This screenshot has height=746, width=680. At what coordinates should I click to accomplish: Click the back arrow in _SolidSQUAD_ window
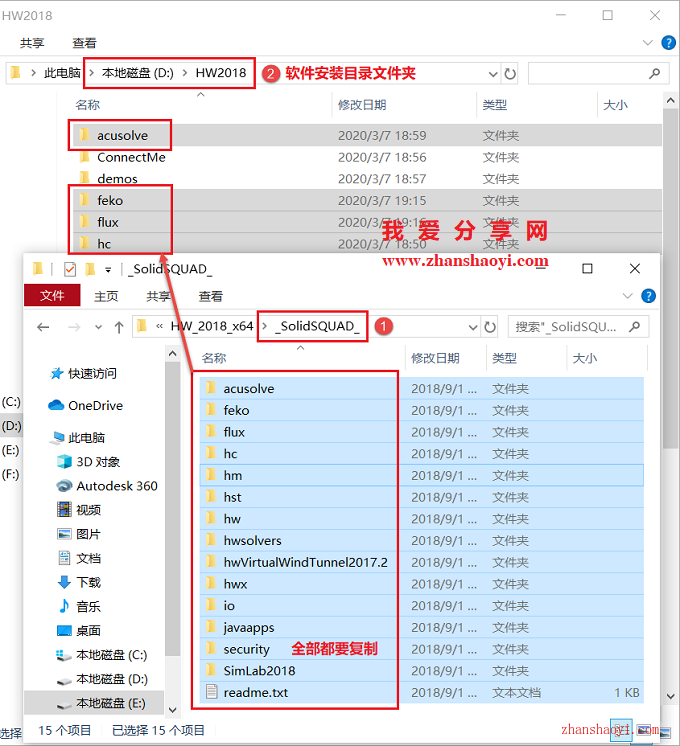coord(43,327)
